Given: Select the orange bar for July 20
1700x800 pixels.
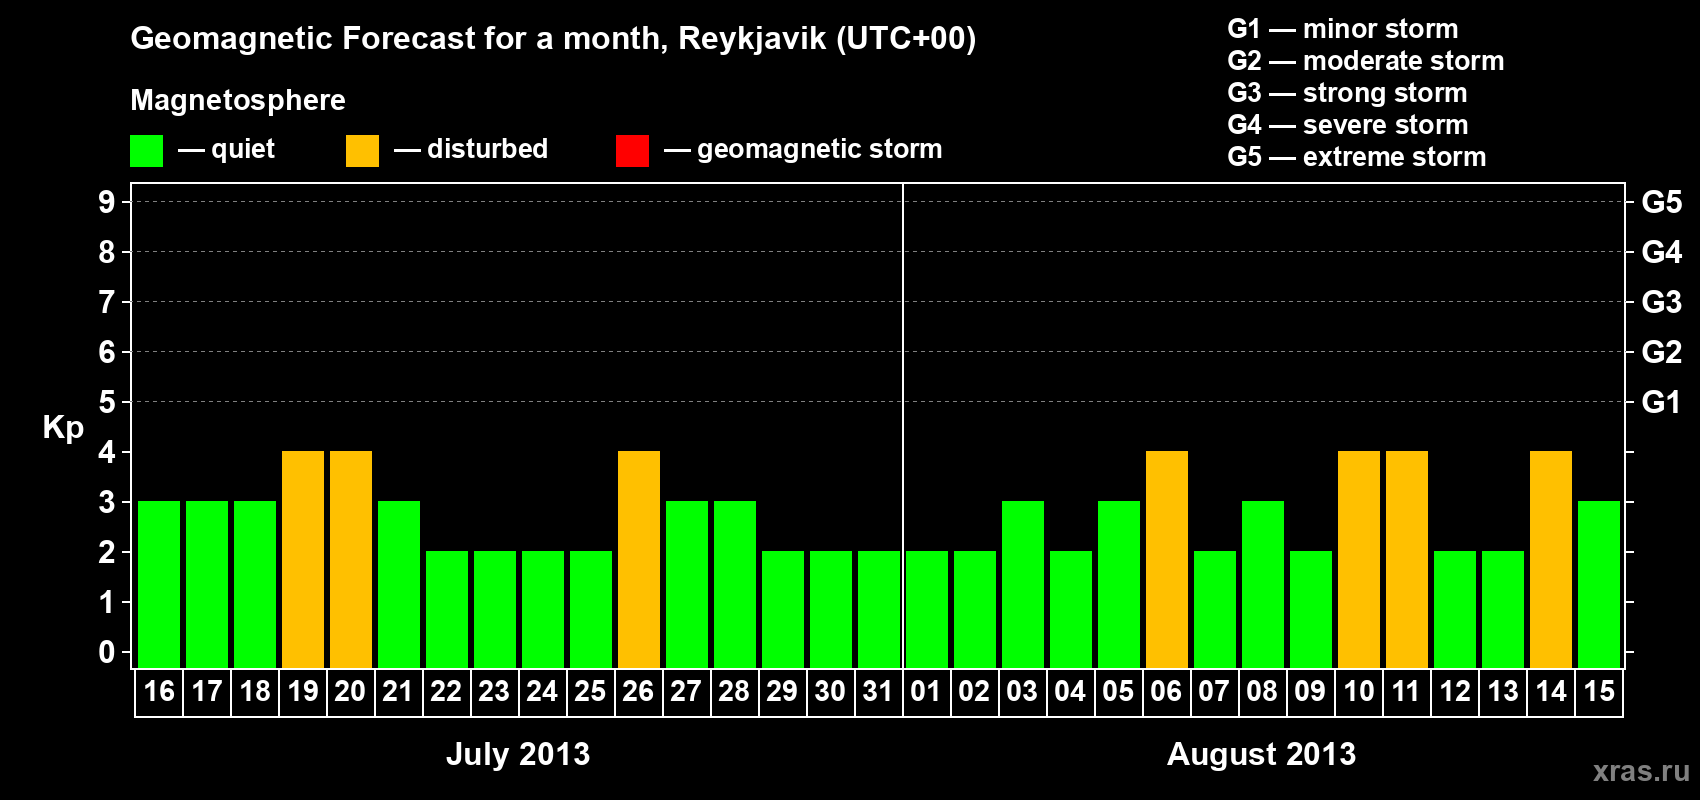Looking at the screenshot, I should click(351, 559).
